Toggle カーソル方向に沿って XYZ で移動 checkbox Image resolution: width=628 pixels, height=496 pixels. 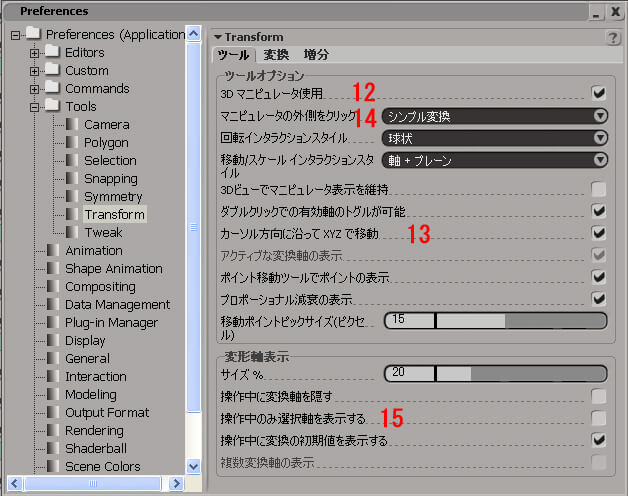pyautogui.click(x=599, y=233)
